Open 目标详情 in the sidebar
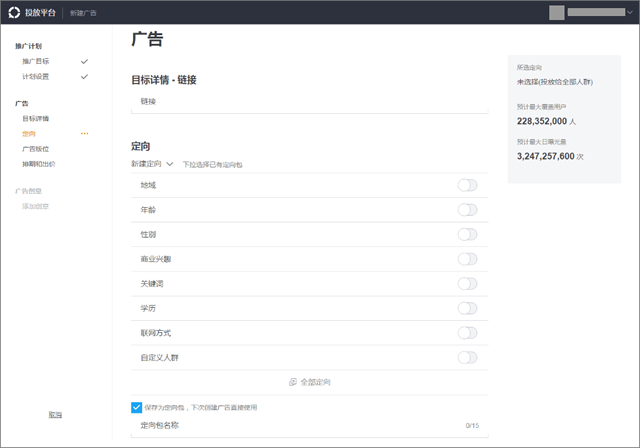This screenshot has width=640, height=448. [x=35, y=118]
